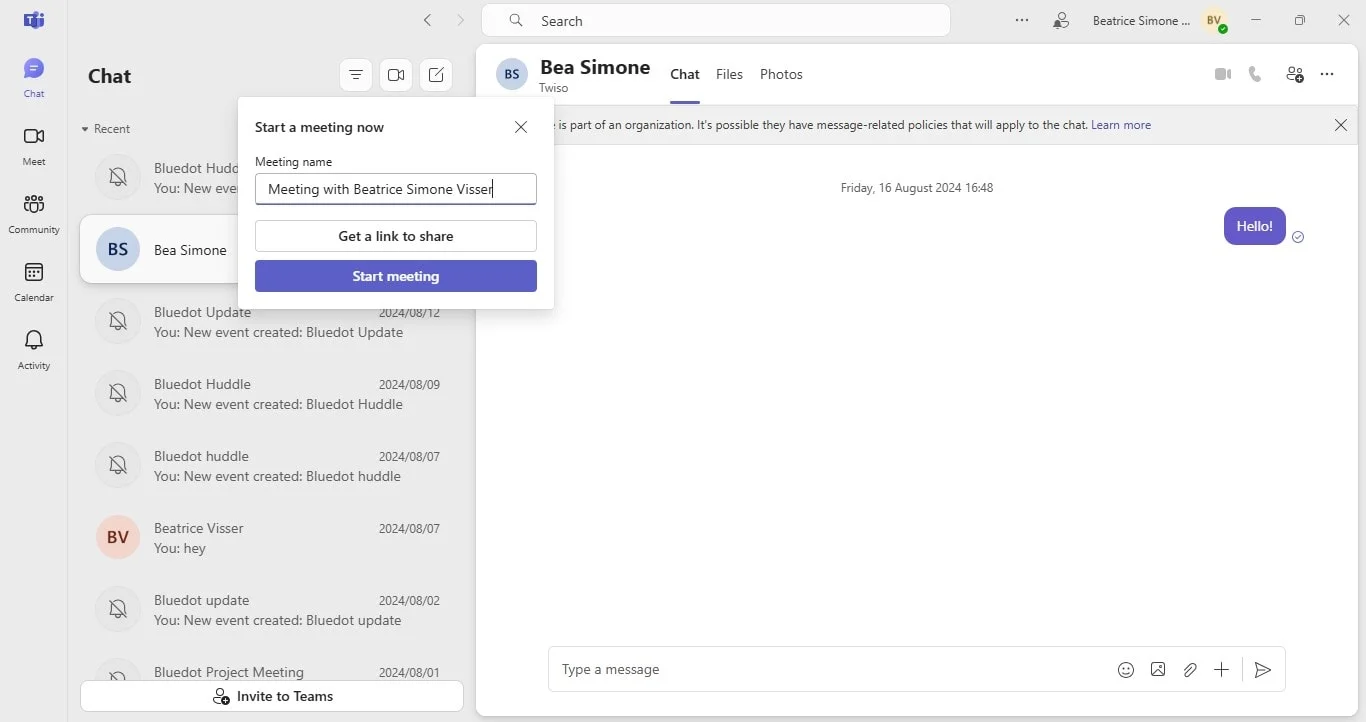
Task: Click the message sent status checkmark
Action: point(1298,237)
